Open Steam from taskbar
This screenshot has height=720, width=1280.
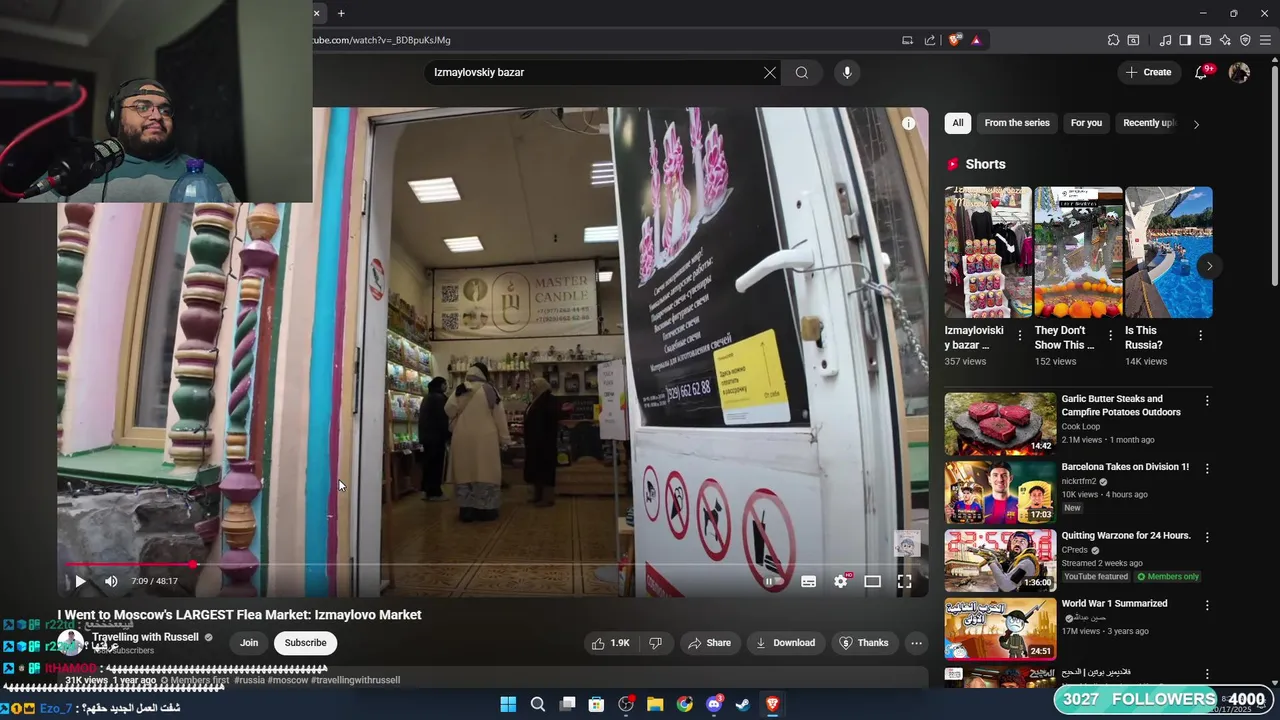pos(743,704)
